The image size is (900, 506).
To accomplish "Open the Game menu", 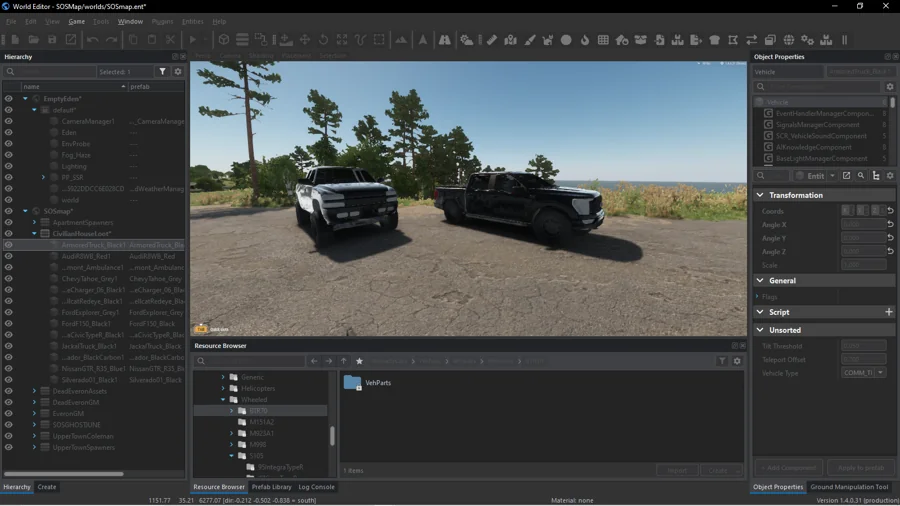I will tap(76, 21).
